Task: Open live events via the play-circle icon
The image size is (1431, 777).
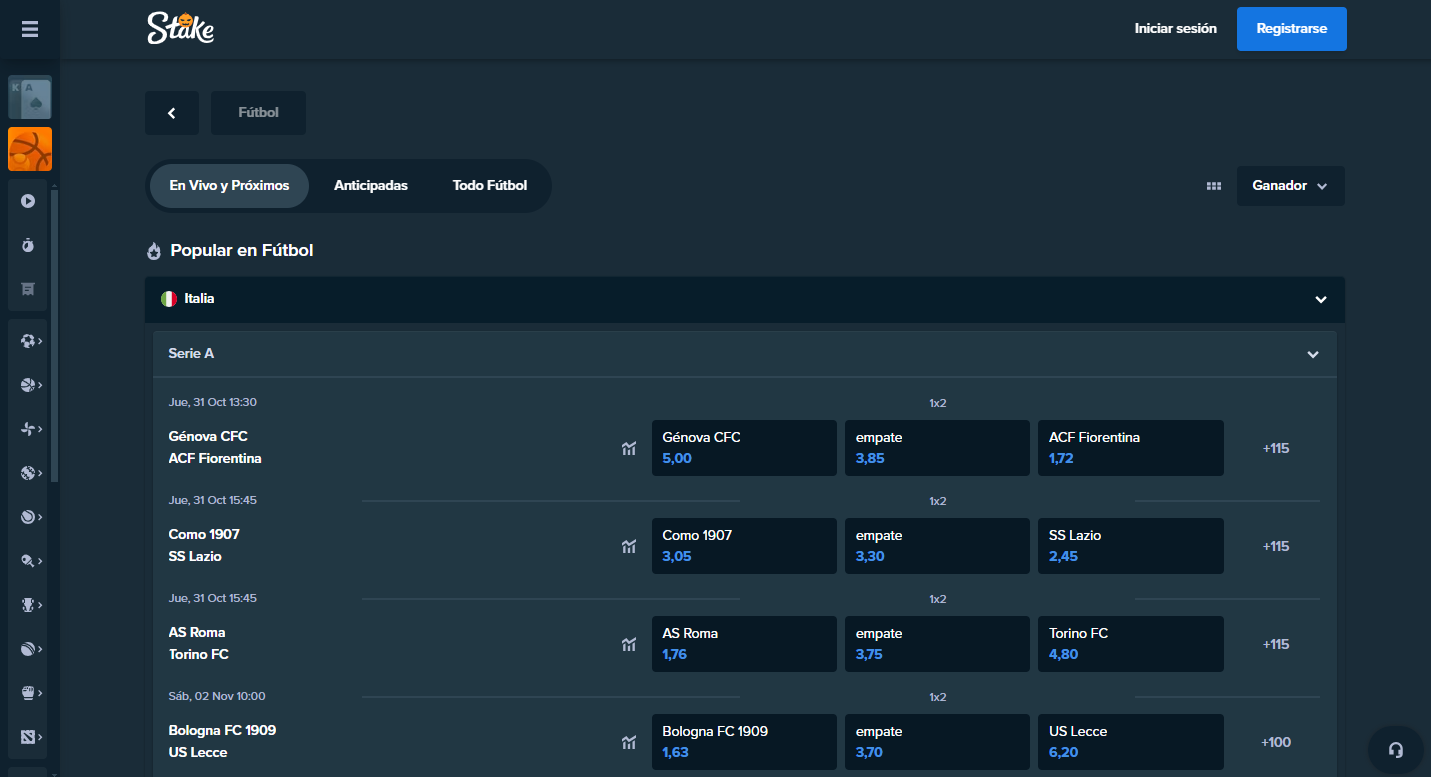Action: click(28, 201)
